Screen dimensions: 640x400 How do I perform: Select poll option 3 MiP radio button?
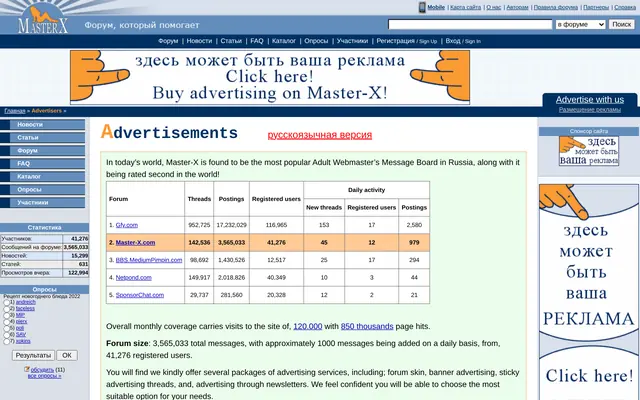click(7, 316)
